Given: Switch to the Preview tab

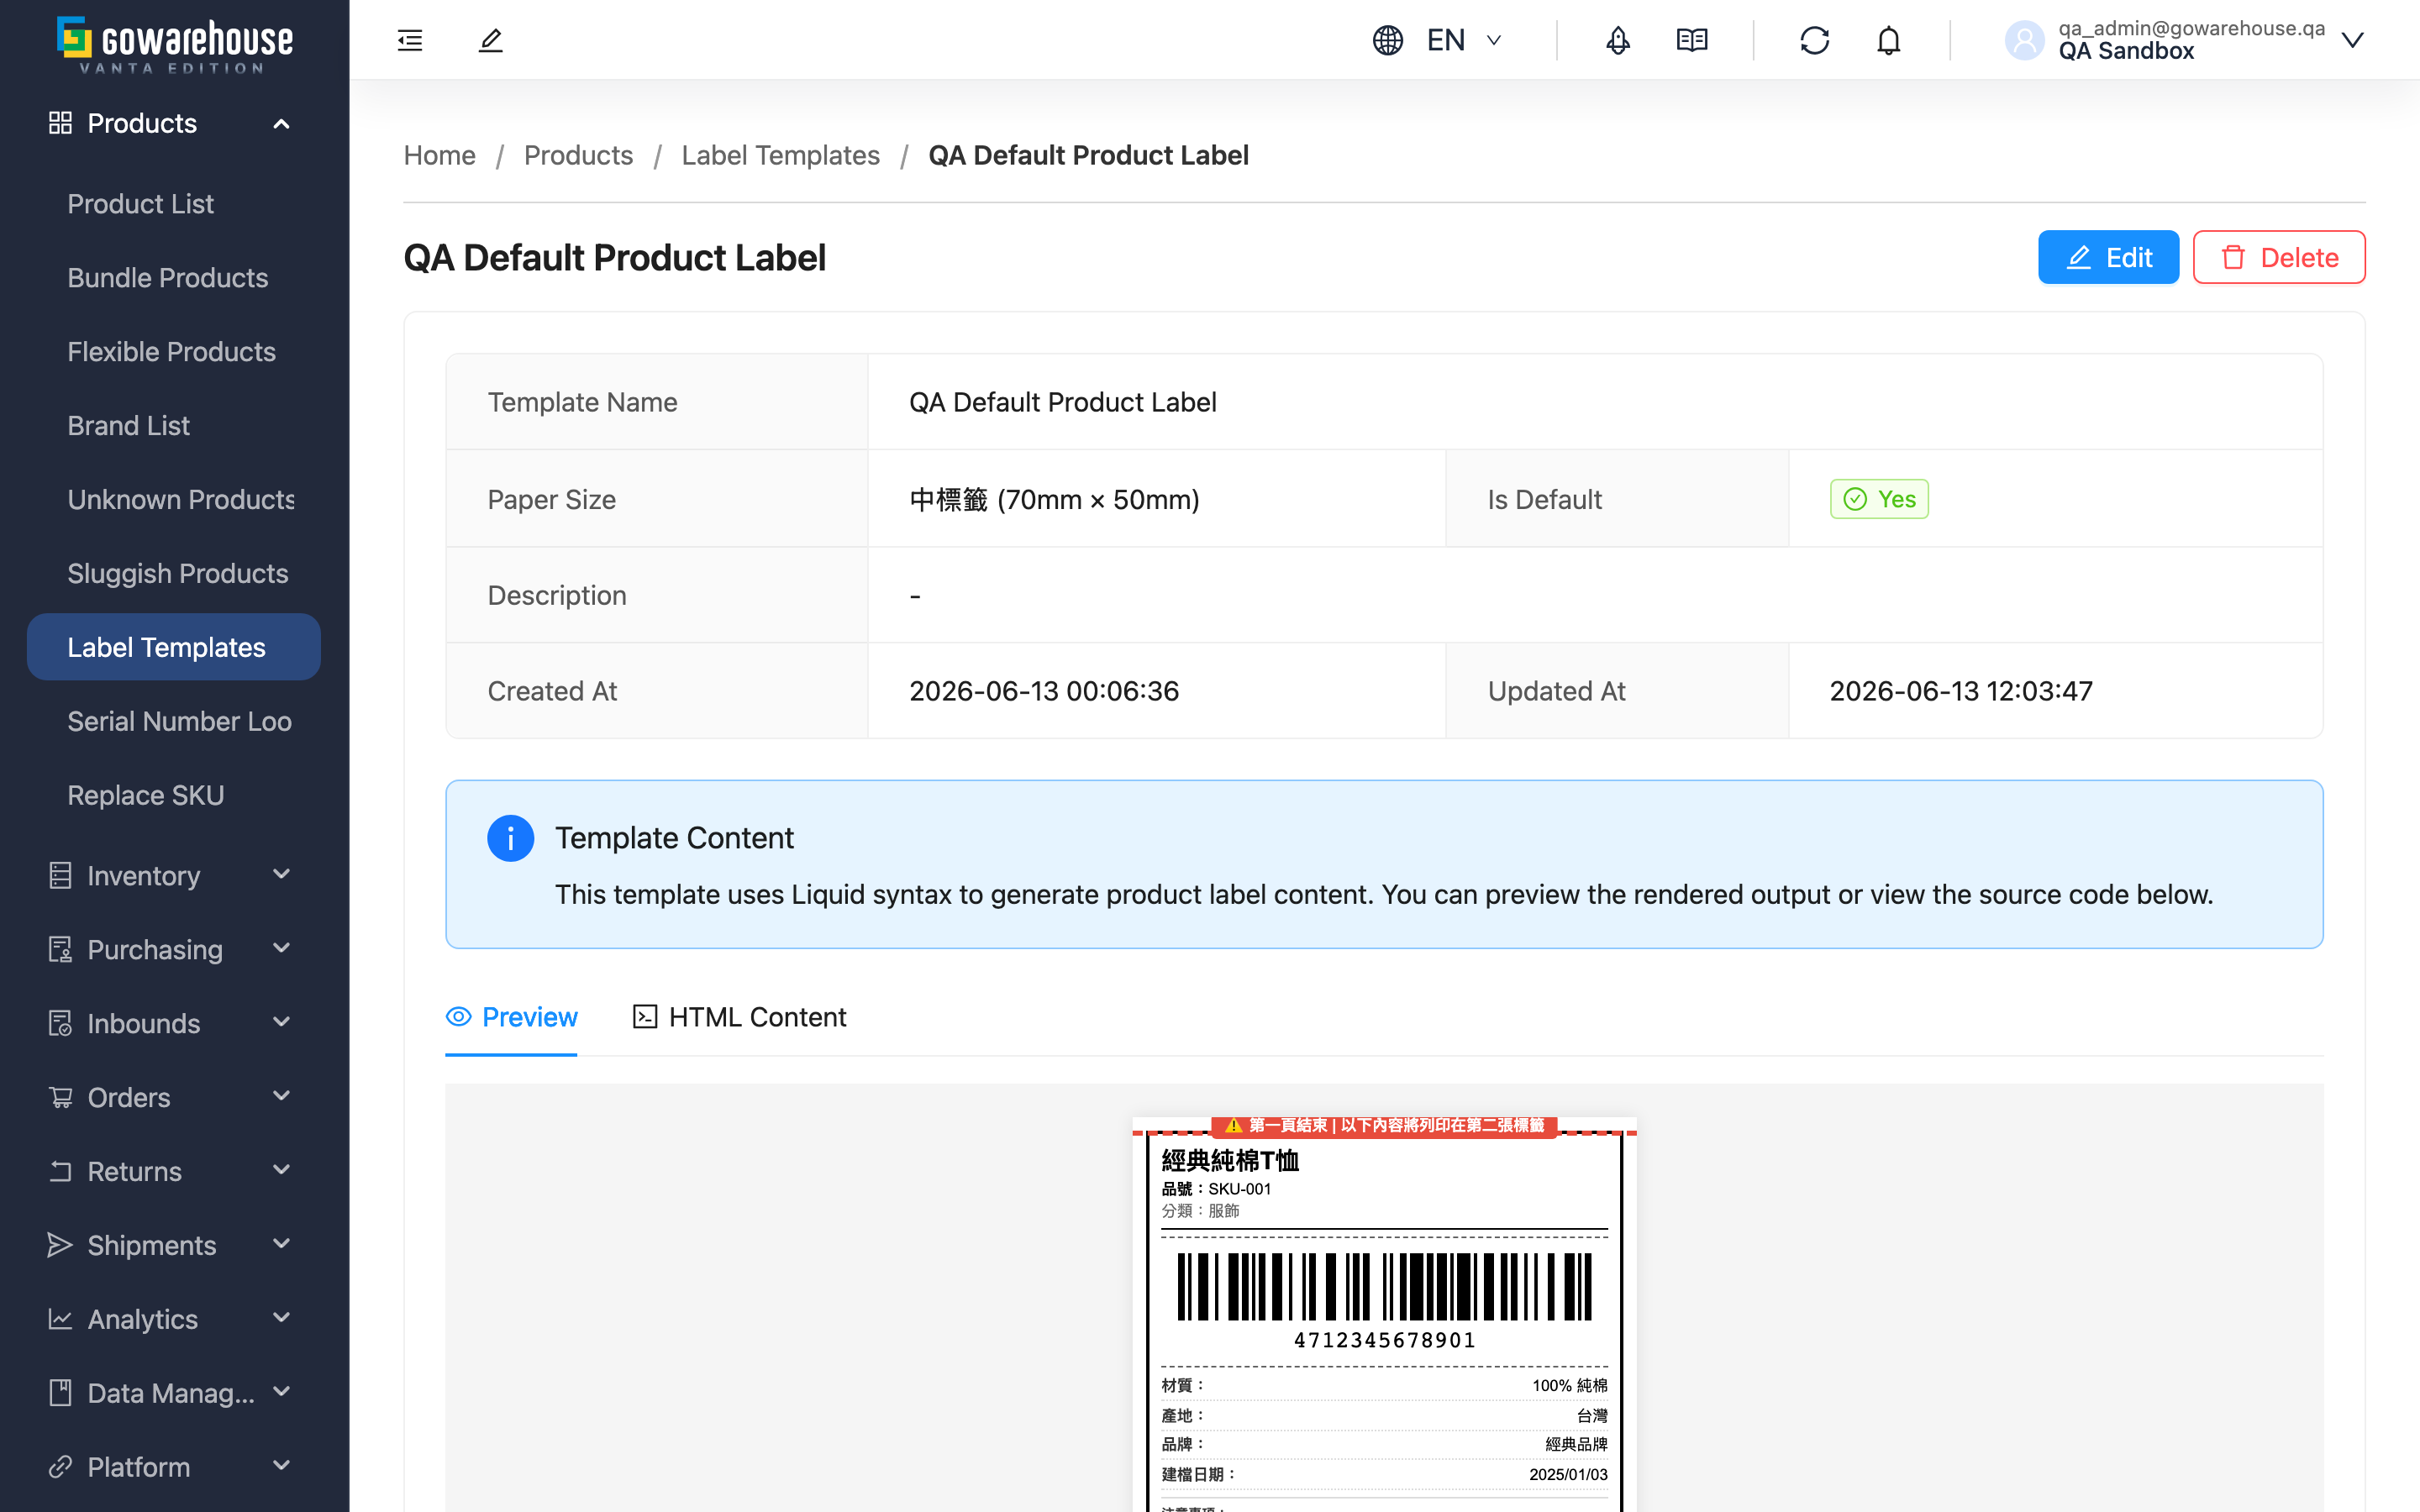Looking at the screenshot, I should (x=511, y=1017).
